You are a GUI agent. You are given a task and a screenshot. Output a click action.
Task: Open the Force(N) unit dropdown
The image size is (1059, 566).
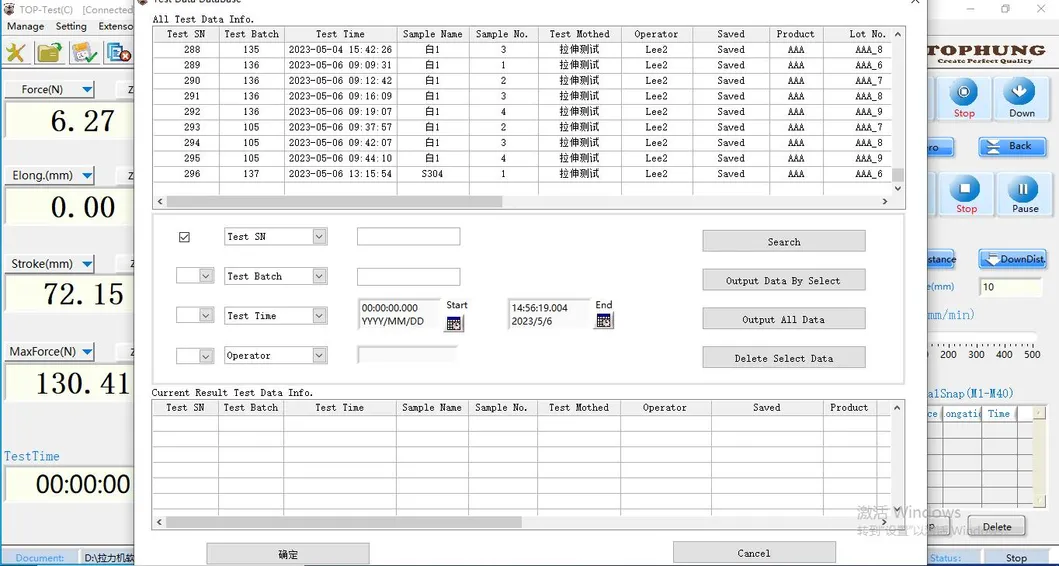pyautogui.click(x=87, y=90)
